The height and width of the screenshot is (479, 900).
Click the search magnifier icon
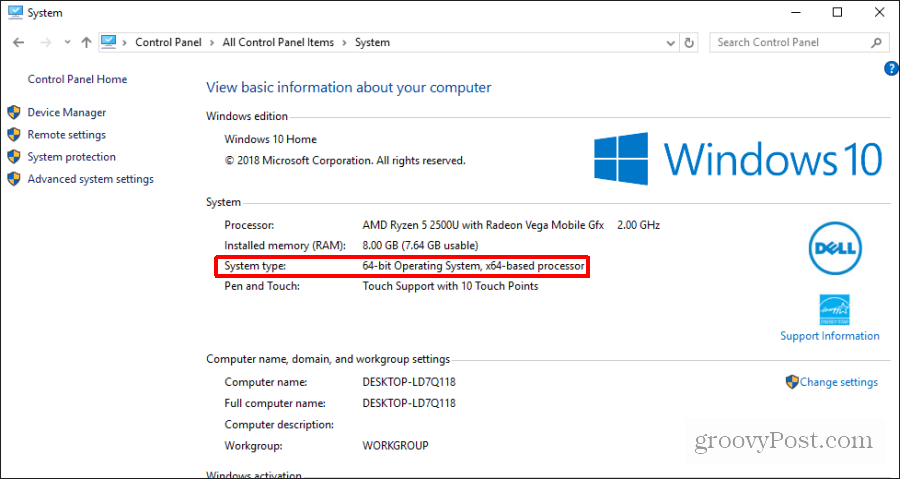pyautogui.click(x=876, y=42)
